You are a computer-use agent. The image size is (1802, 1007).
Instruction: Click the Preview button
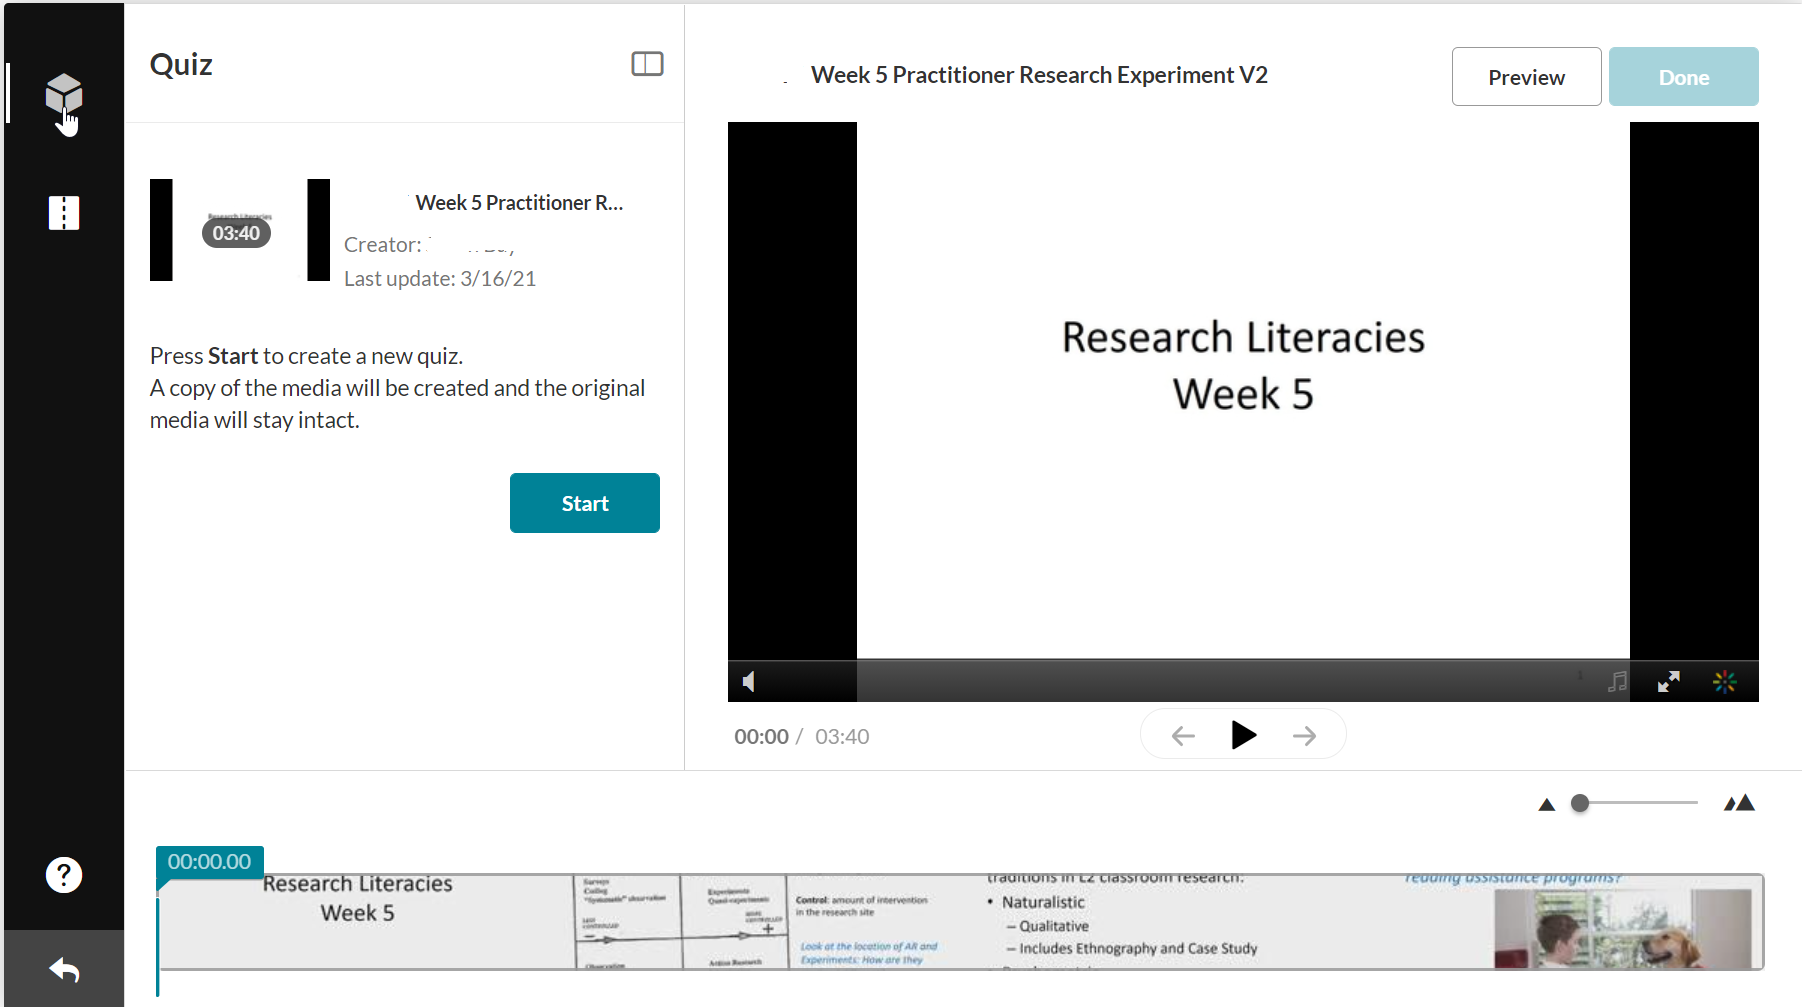point(1526,77)
